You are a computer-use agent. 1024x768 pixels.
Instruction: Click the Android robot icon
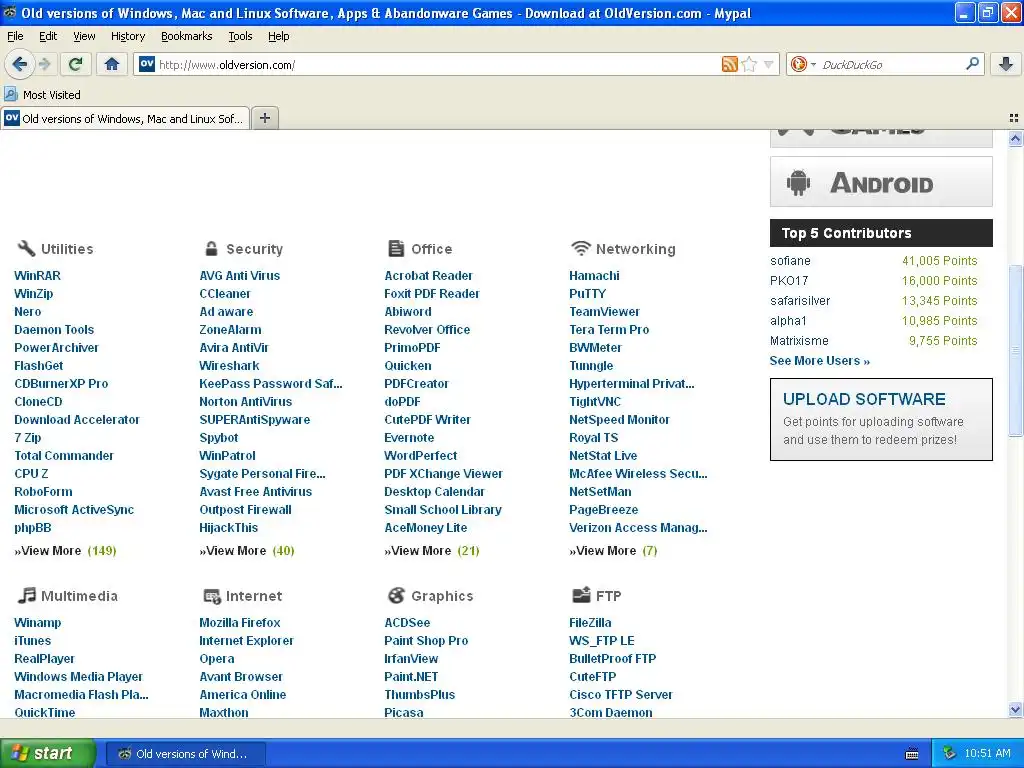[798, 183]
